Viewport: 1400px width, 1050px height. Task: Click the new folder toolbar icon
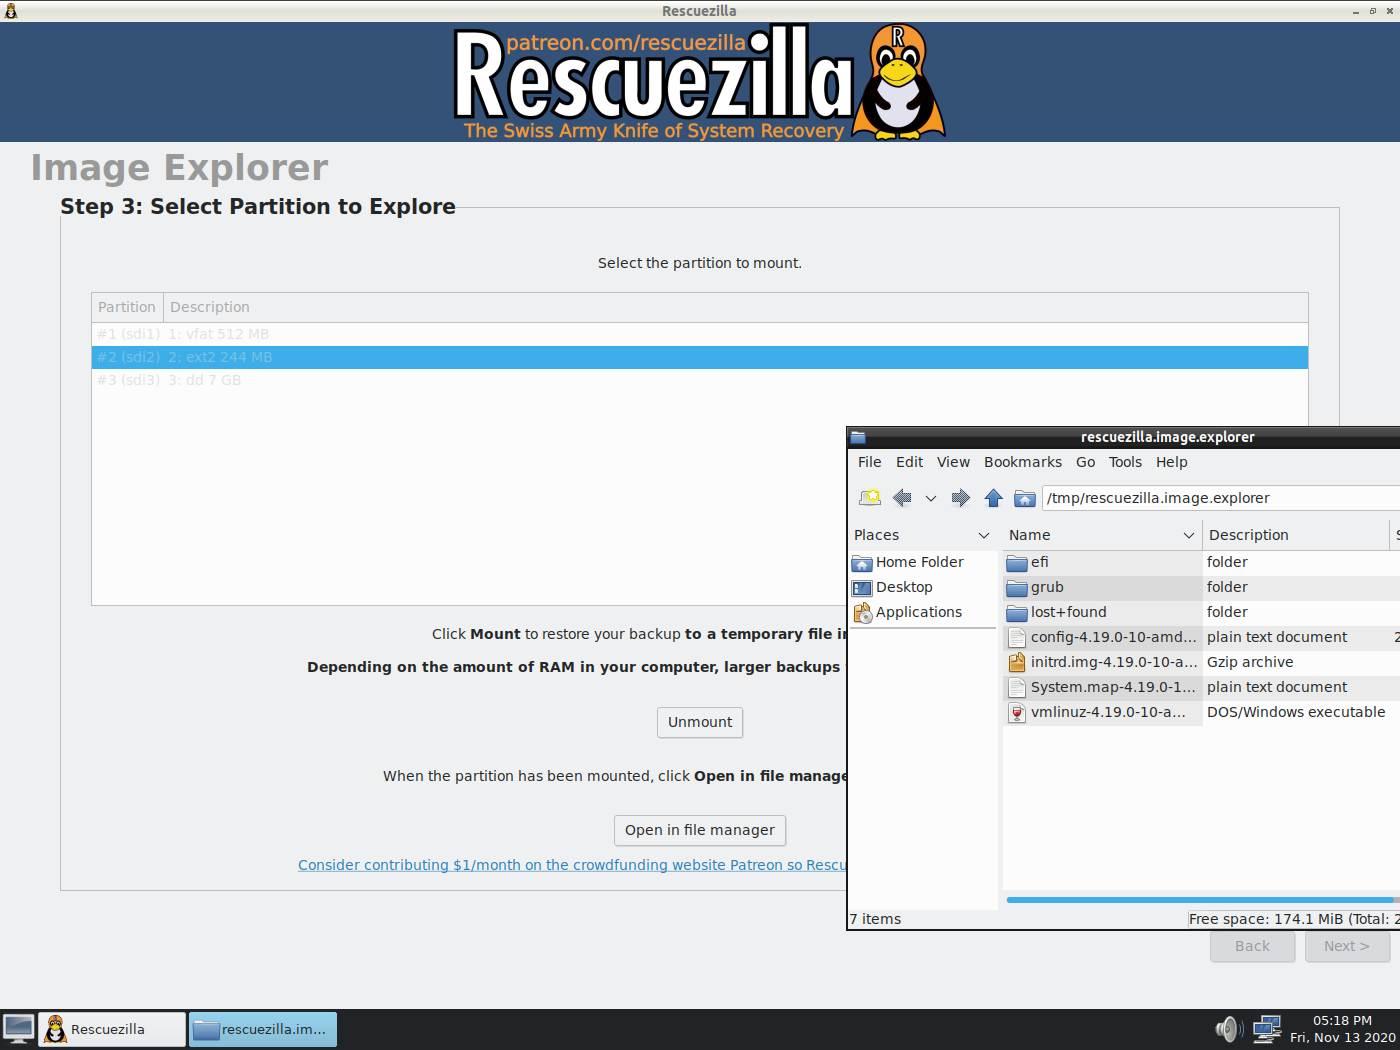pyautogui.click(x=869, y=497)
